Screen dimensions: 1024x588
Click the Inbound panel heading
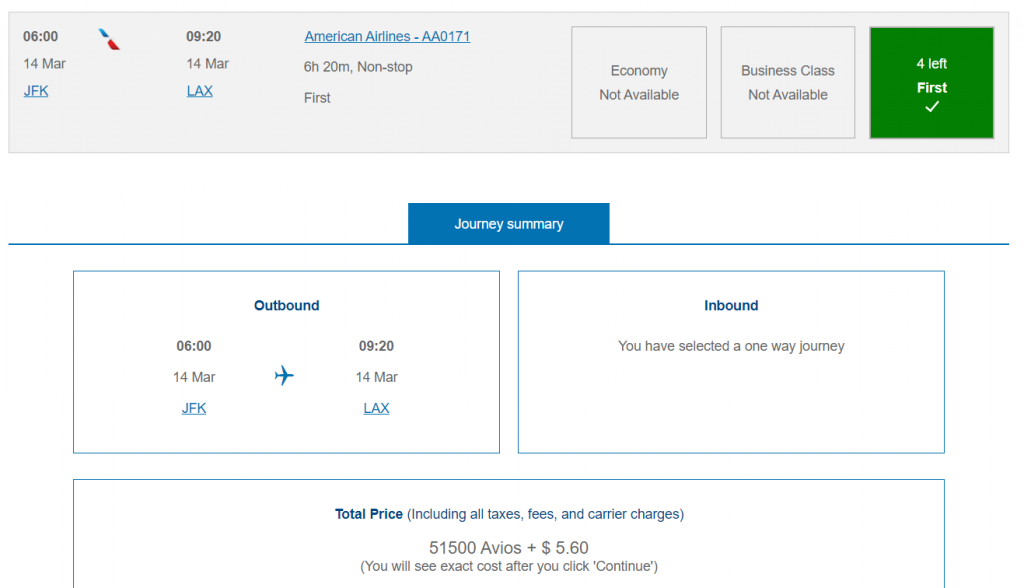click(731, 306)
